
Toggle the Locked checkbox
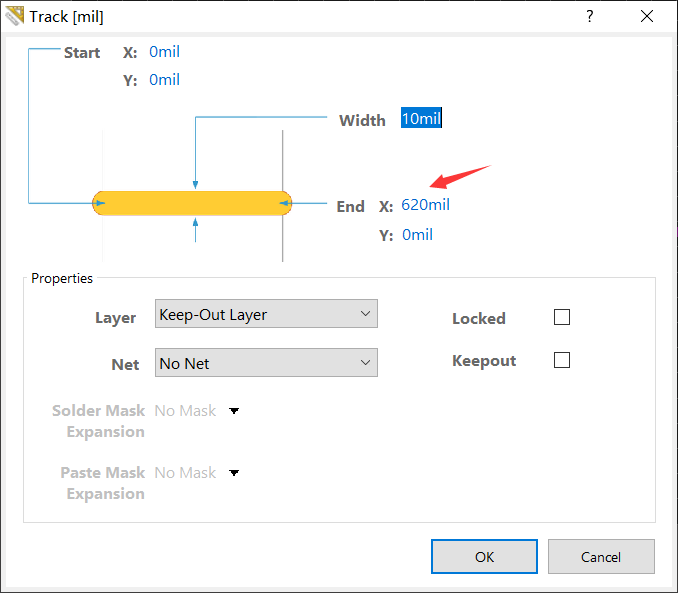[562, 317]
